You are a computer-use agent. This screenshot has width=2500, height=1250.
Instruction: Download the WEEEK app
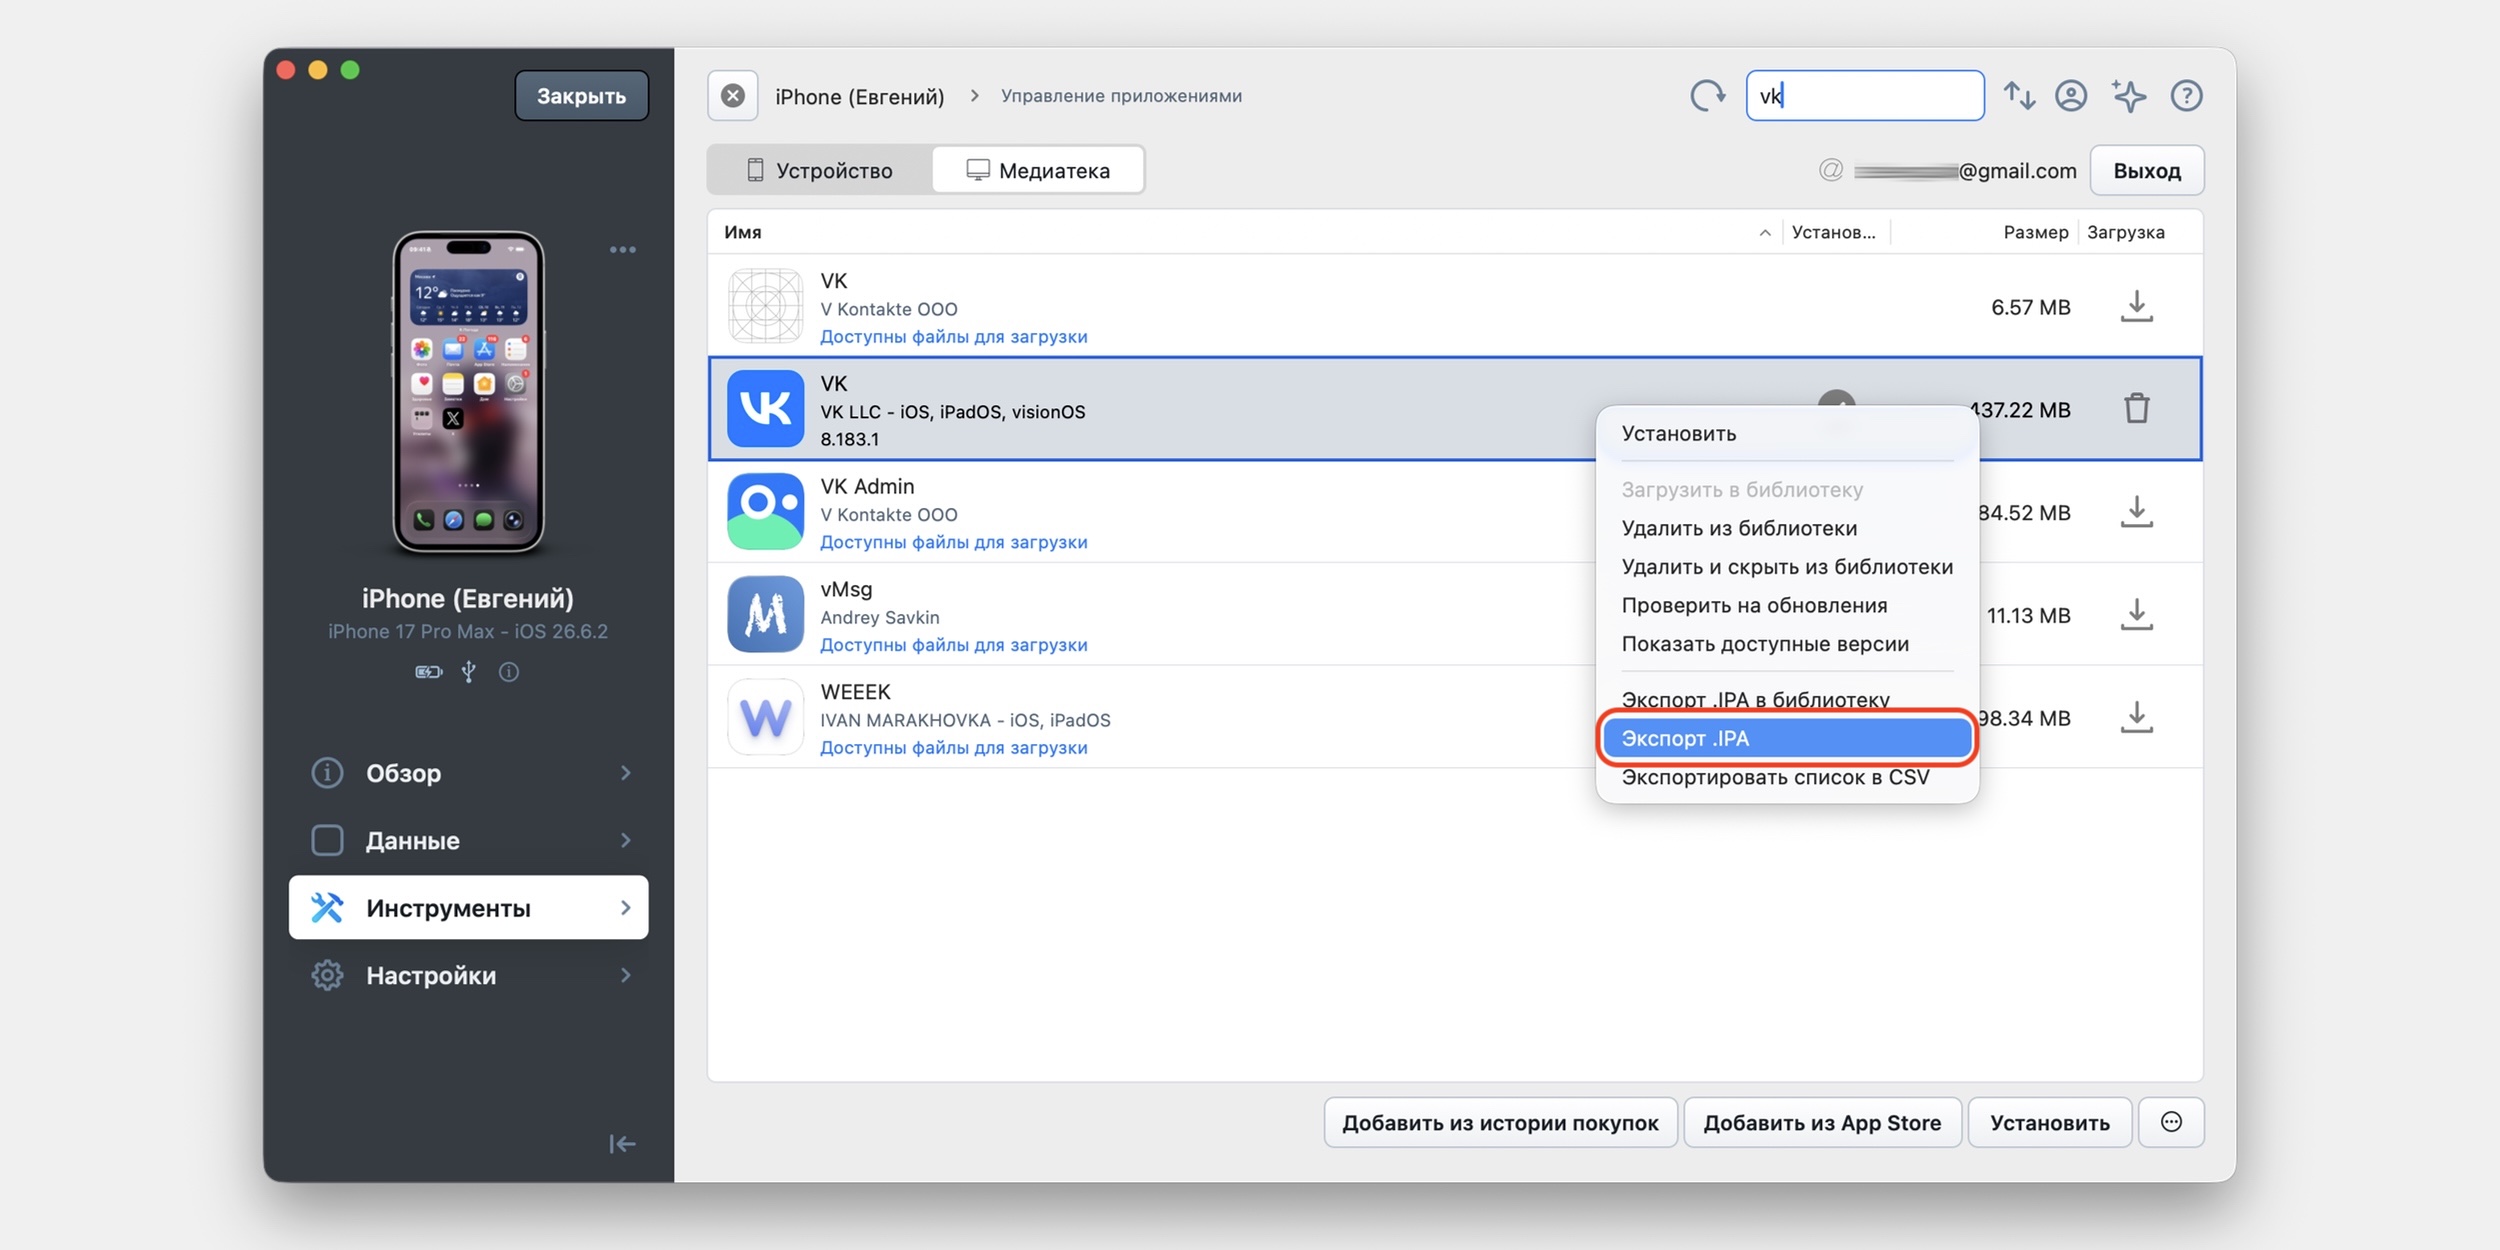[2136, 717]
